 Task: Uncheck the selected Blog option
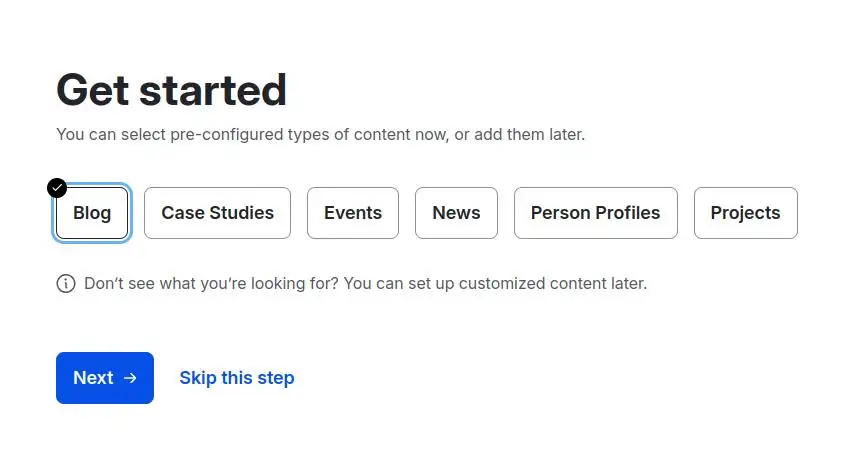(92, 213)
